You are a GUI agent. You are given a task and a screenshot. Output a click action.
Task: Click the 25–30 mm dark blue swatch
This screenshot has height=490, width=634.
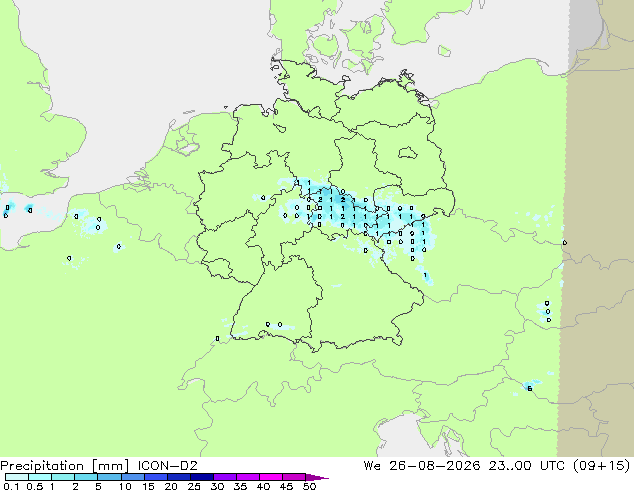[x=201, y=477]
